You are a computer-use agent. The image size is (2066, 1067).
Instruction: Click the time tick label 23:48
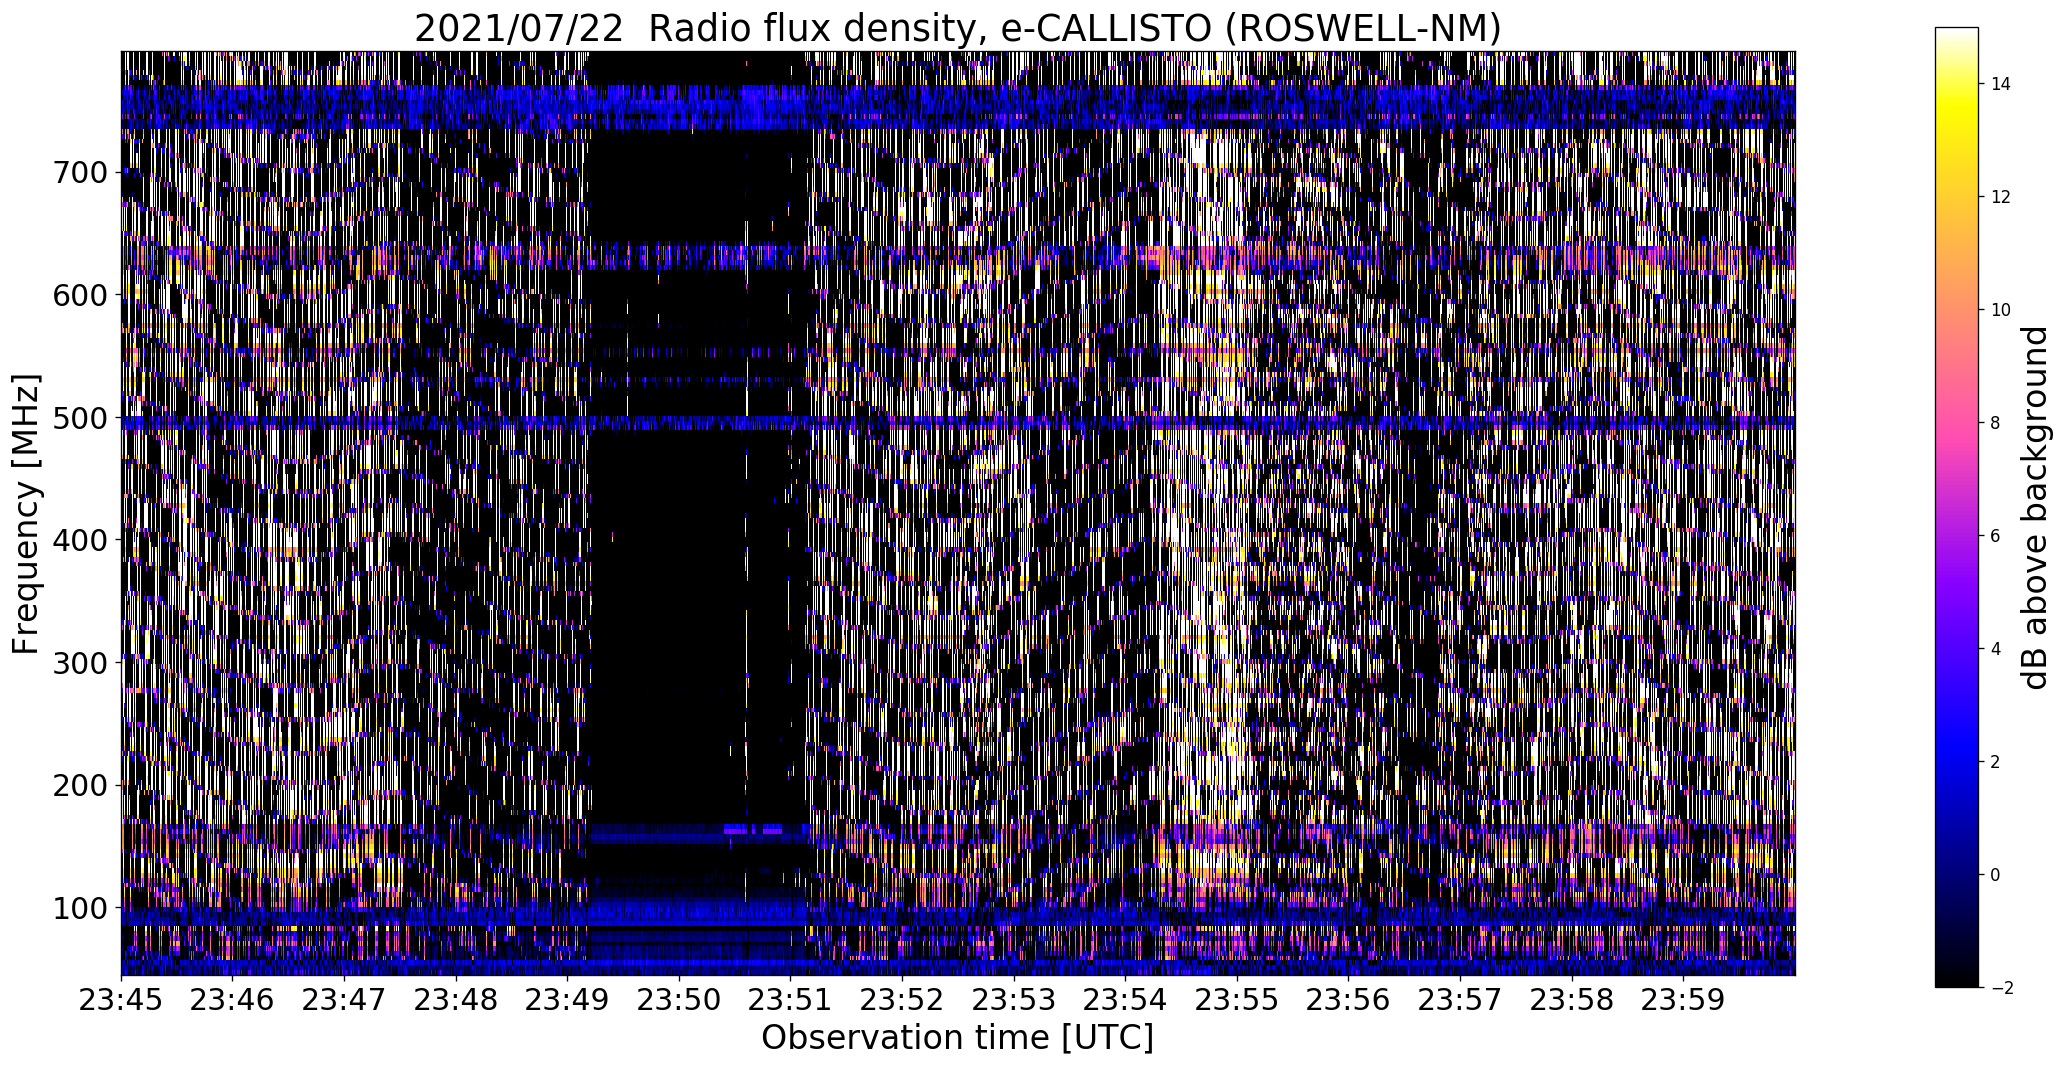[x=456, y=1000]
